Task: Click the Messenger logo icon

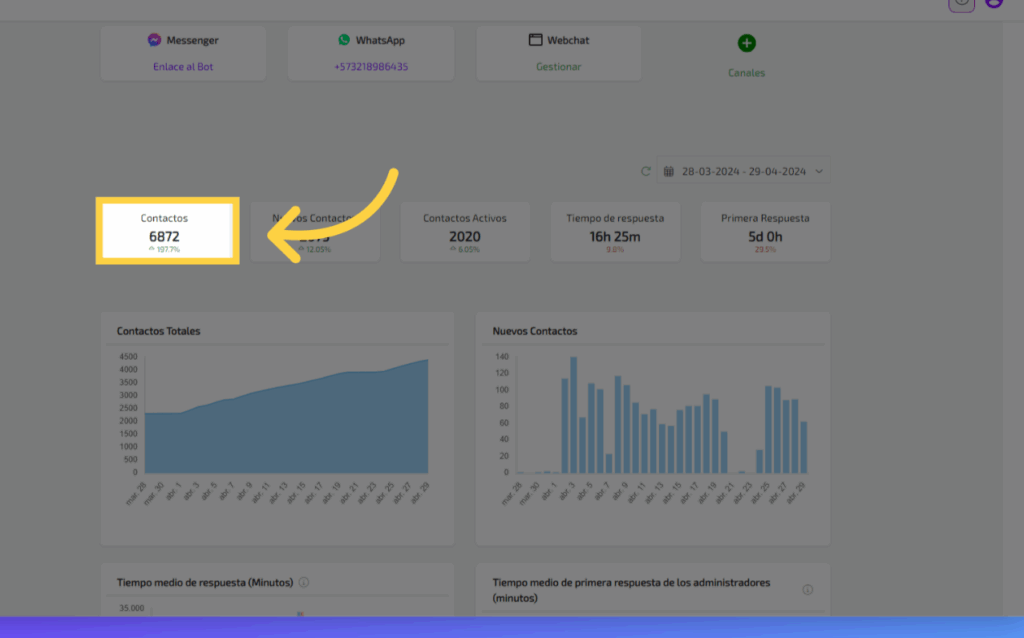Action: (x=154, y=40)
